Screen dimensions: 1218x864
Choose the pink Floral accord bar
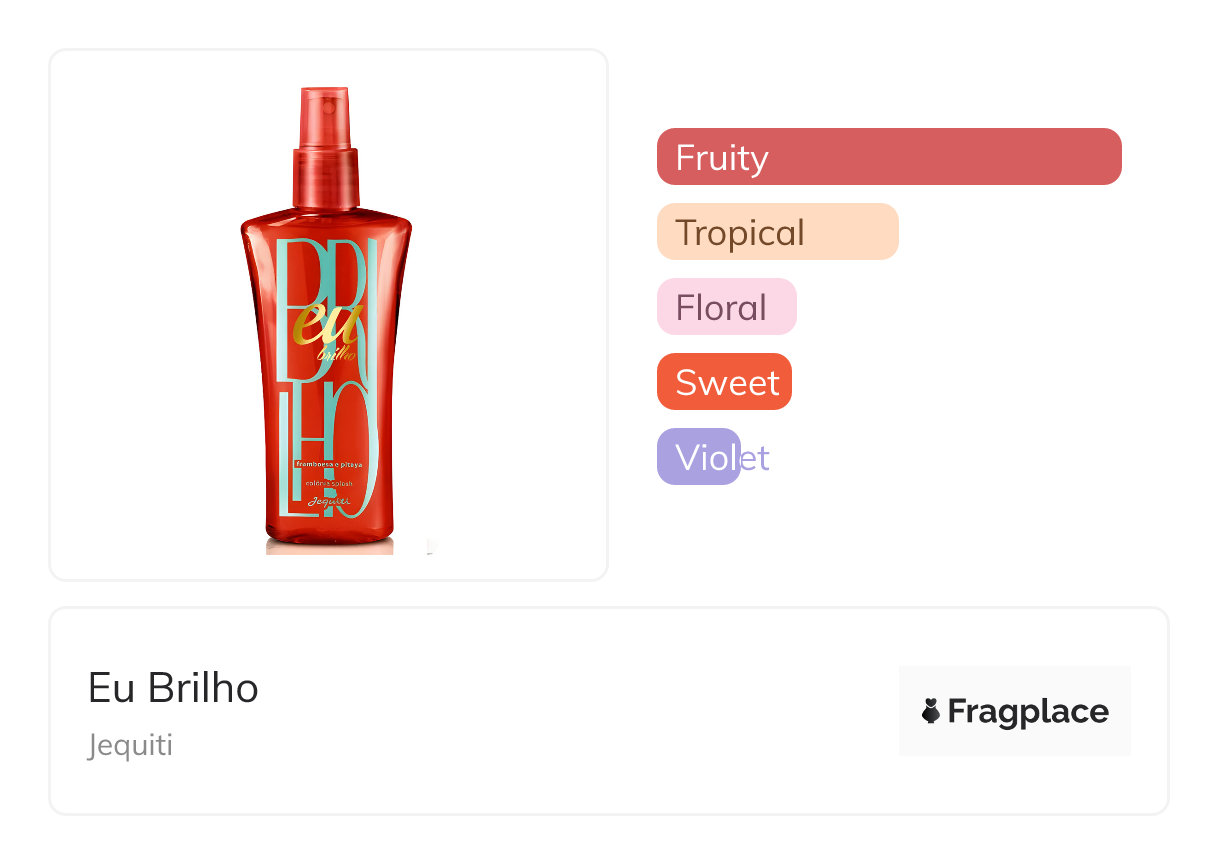(x=726, y=307)
